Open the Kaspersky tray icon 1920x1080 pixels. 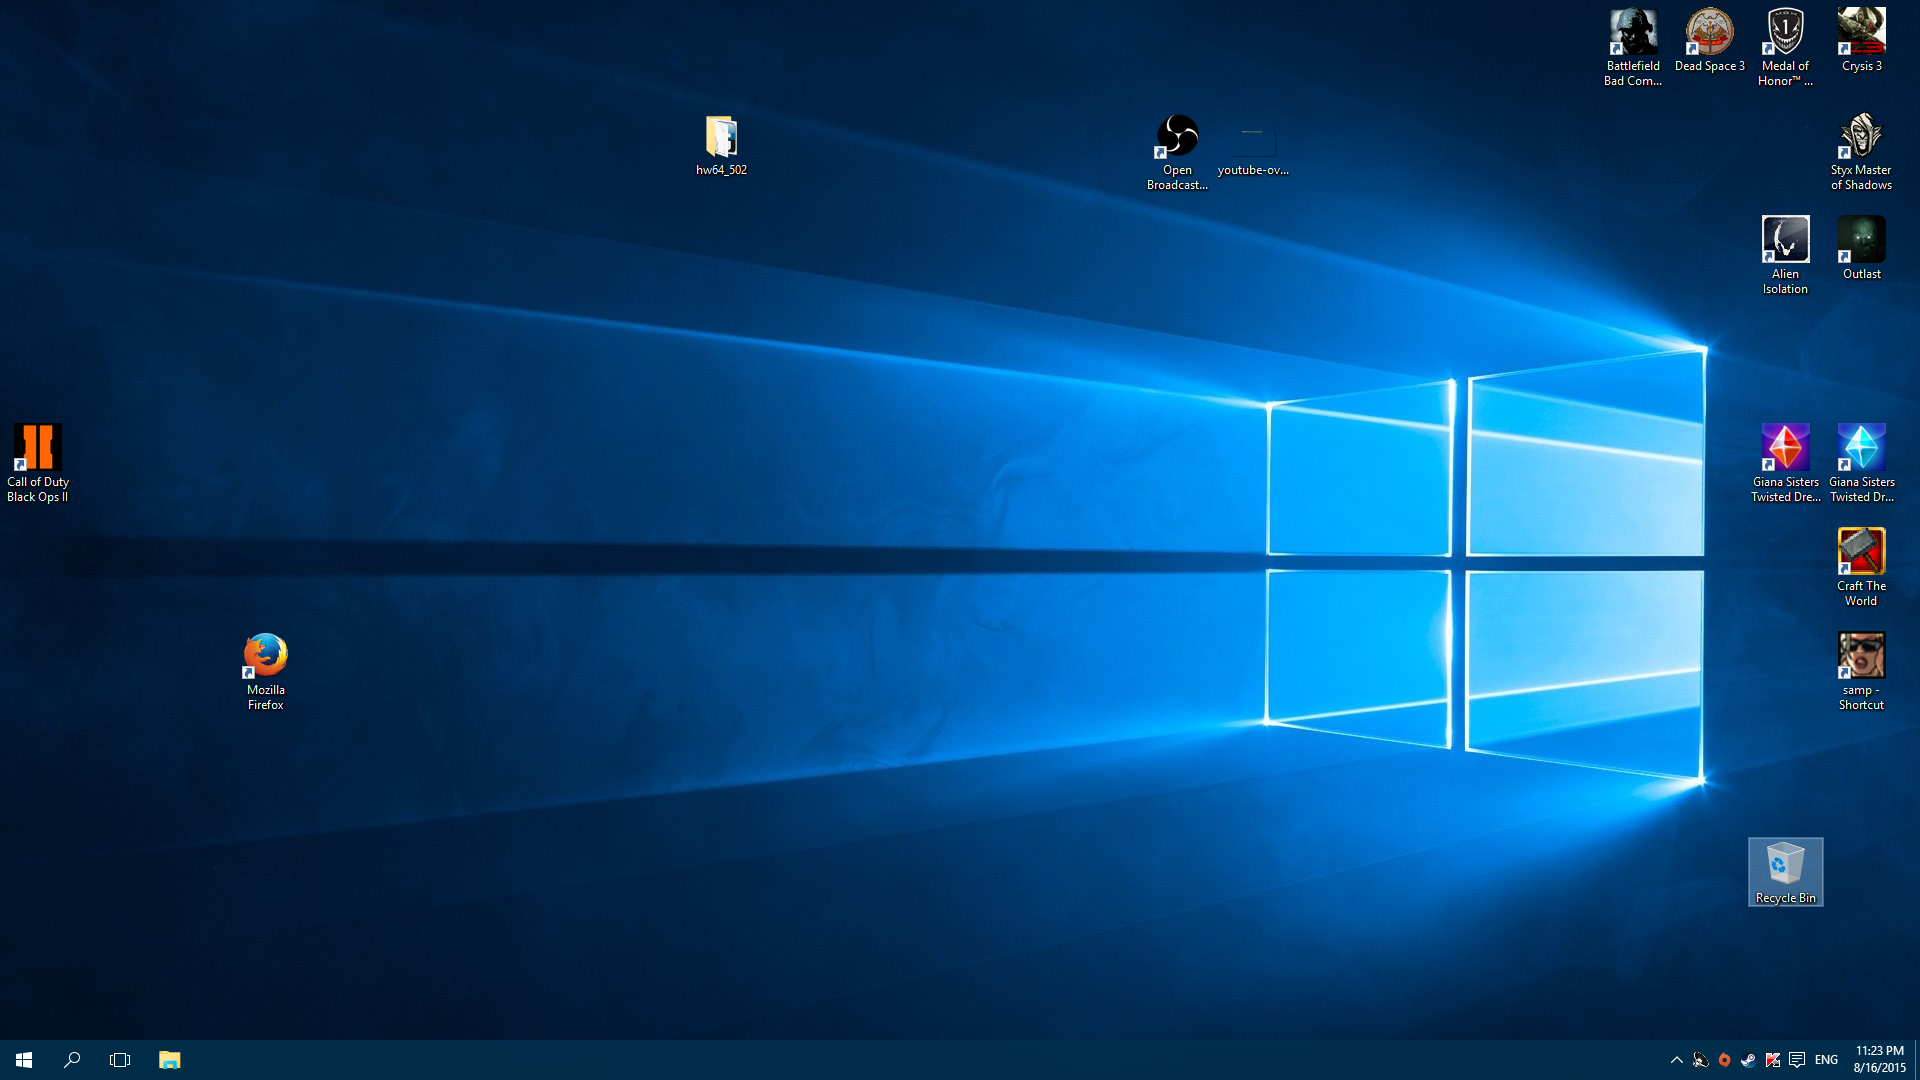[1772, 1060]
